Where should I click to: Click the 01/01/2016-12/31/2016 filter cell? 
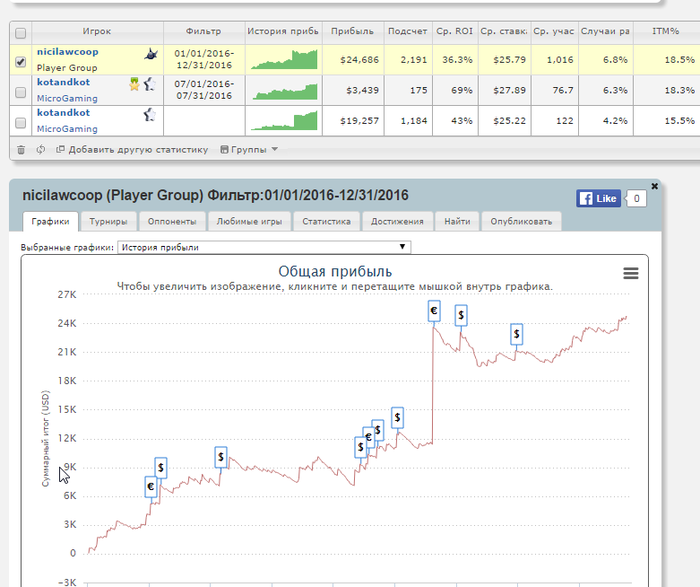[x=204, y=59]
